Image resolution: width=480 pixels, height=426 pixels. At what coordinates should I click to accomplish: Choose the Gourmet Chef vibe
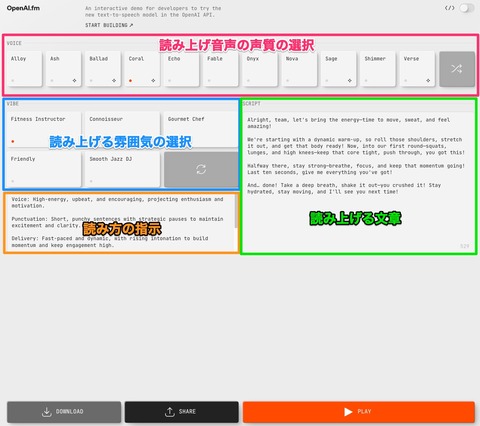click(201, 130)
